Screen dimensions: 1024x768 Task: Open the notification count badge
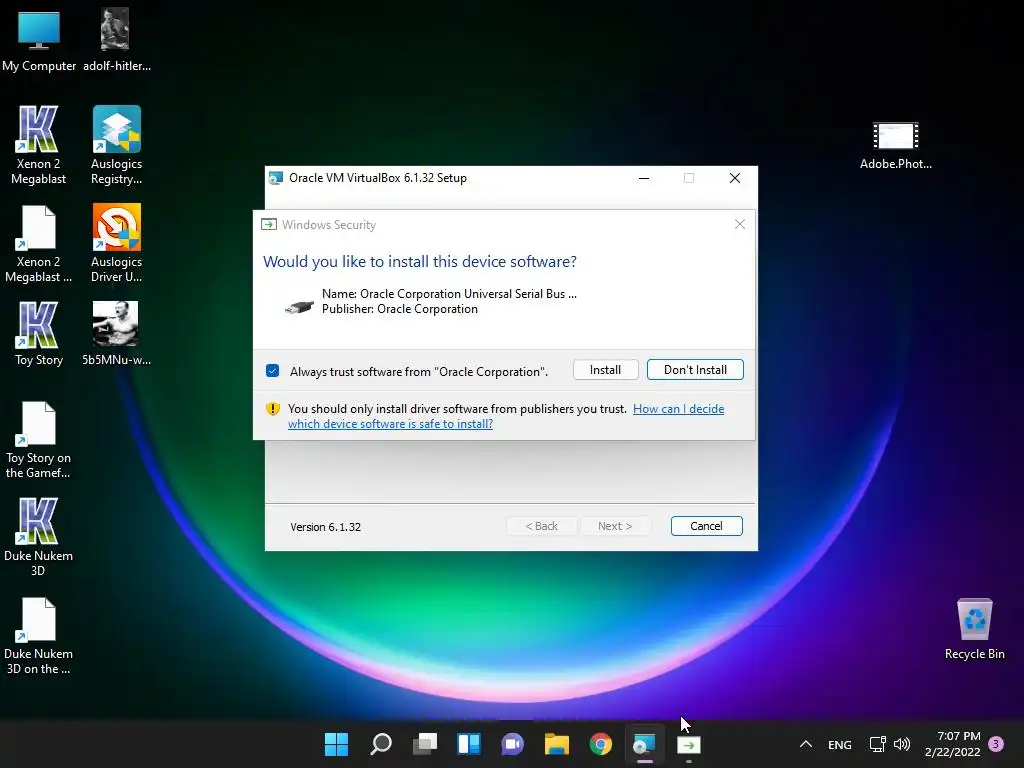click(996, 744)
